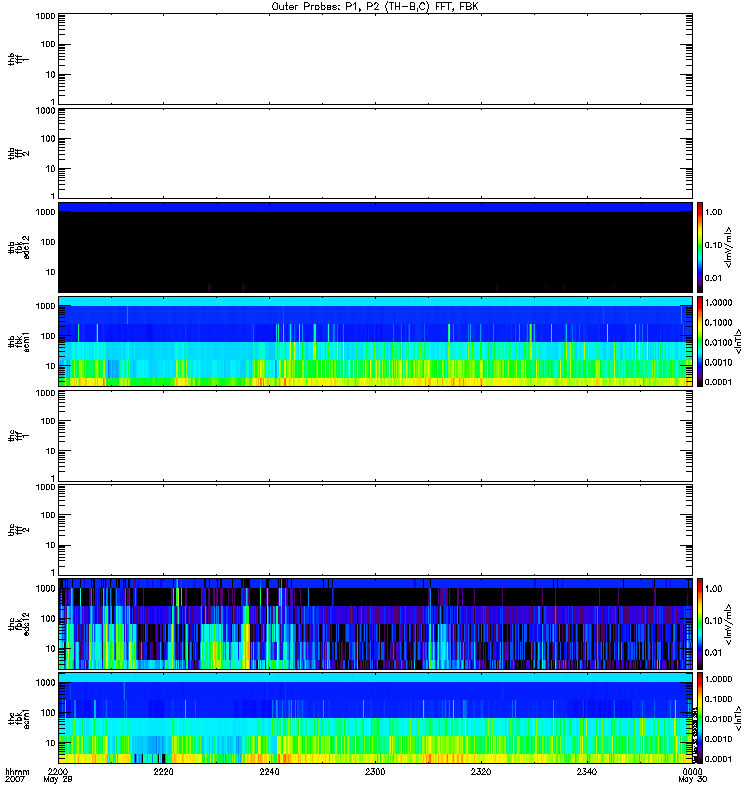This screenshot has height=800, width=750.
Task: Click the thc fbk scm1 spectrogram panel
Action: [x=375, y=718]
